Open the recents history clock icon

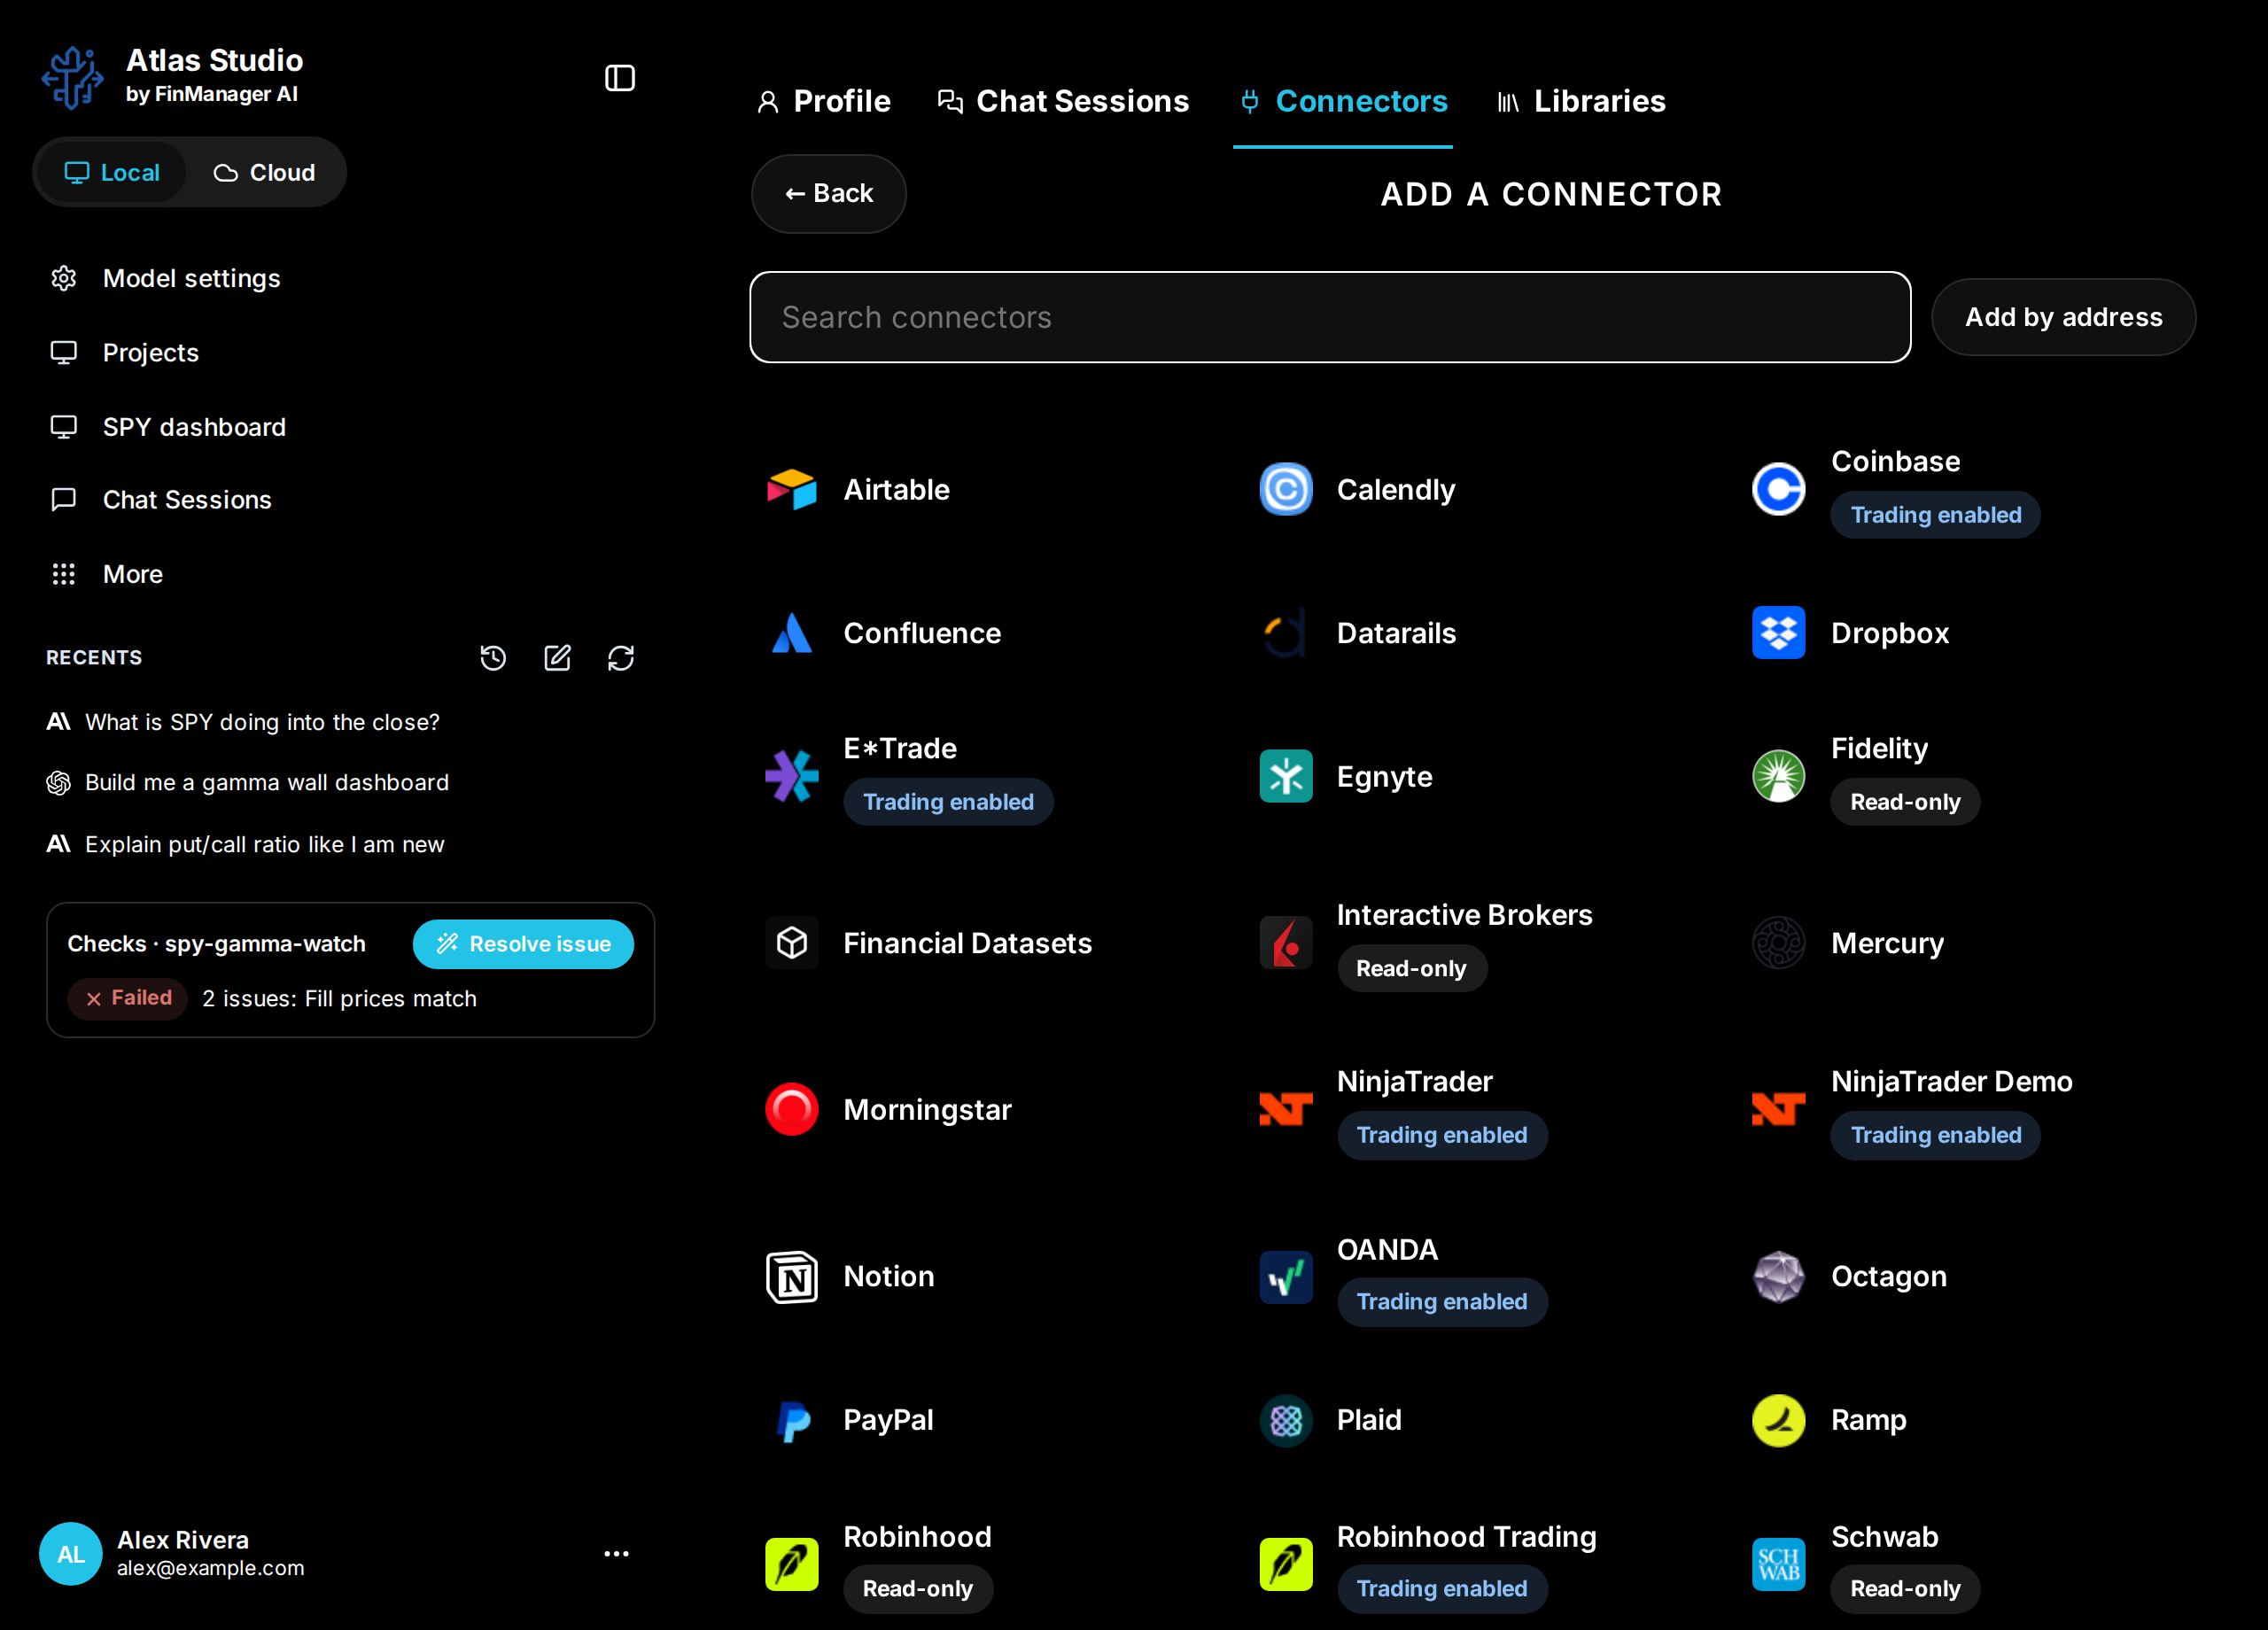pos(493,657)
